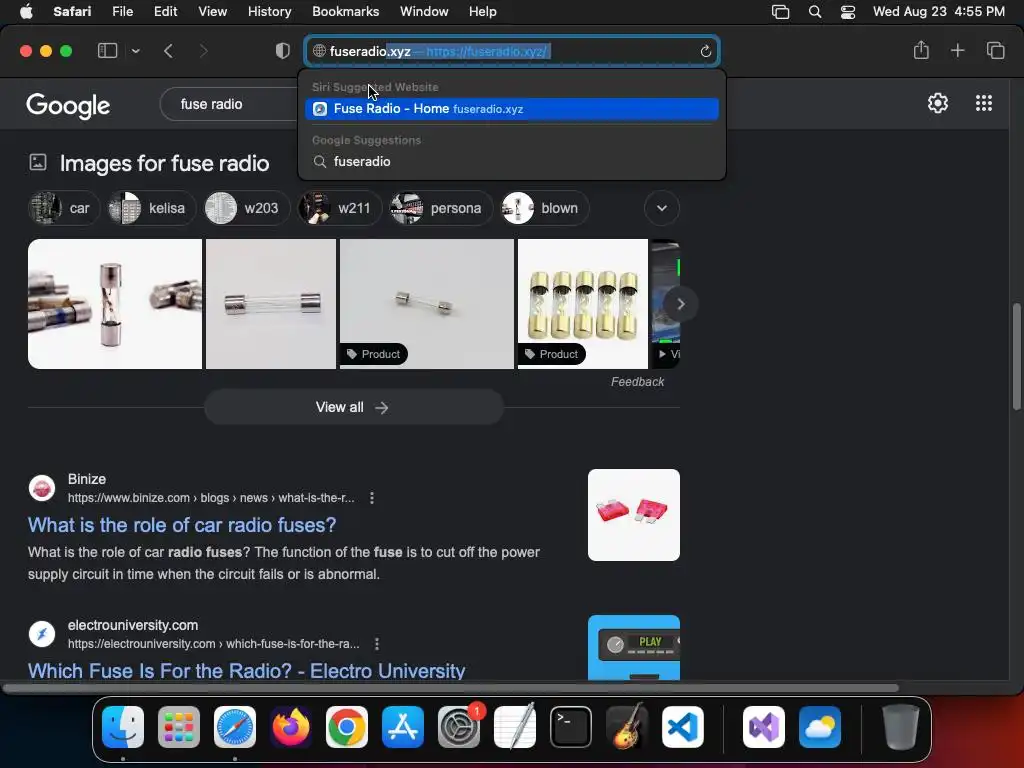
Task: Go forward to the next page
Action: coord(204,51)
